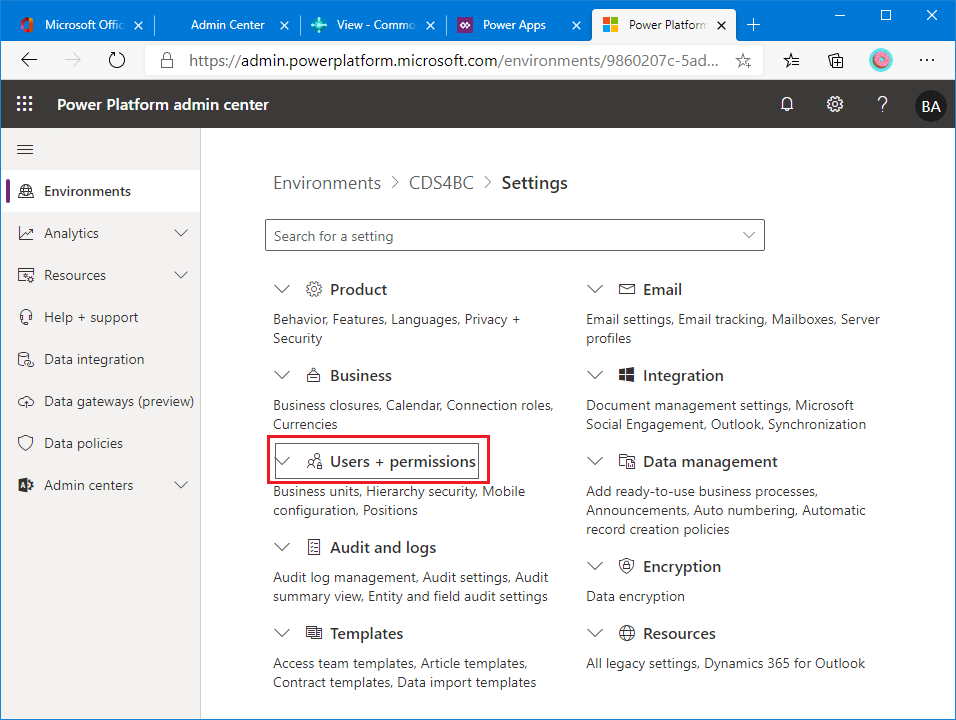Select Environments in the sidebar

(x=101, y=191)
